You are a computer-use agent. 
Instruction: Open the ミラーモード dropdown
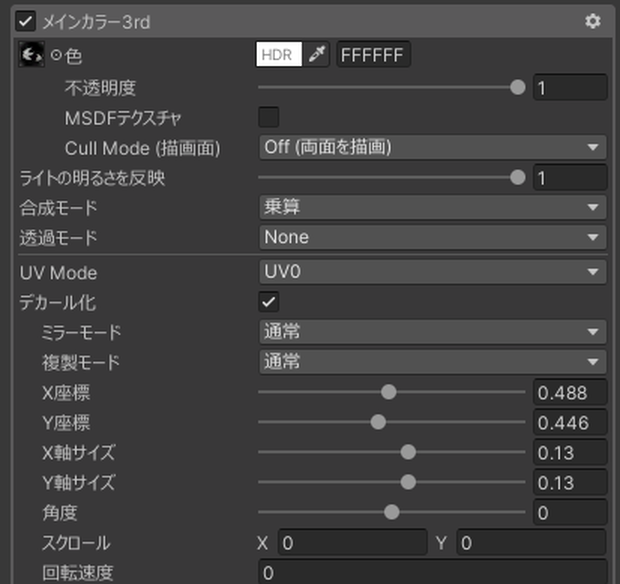[x=433, y=332]
